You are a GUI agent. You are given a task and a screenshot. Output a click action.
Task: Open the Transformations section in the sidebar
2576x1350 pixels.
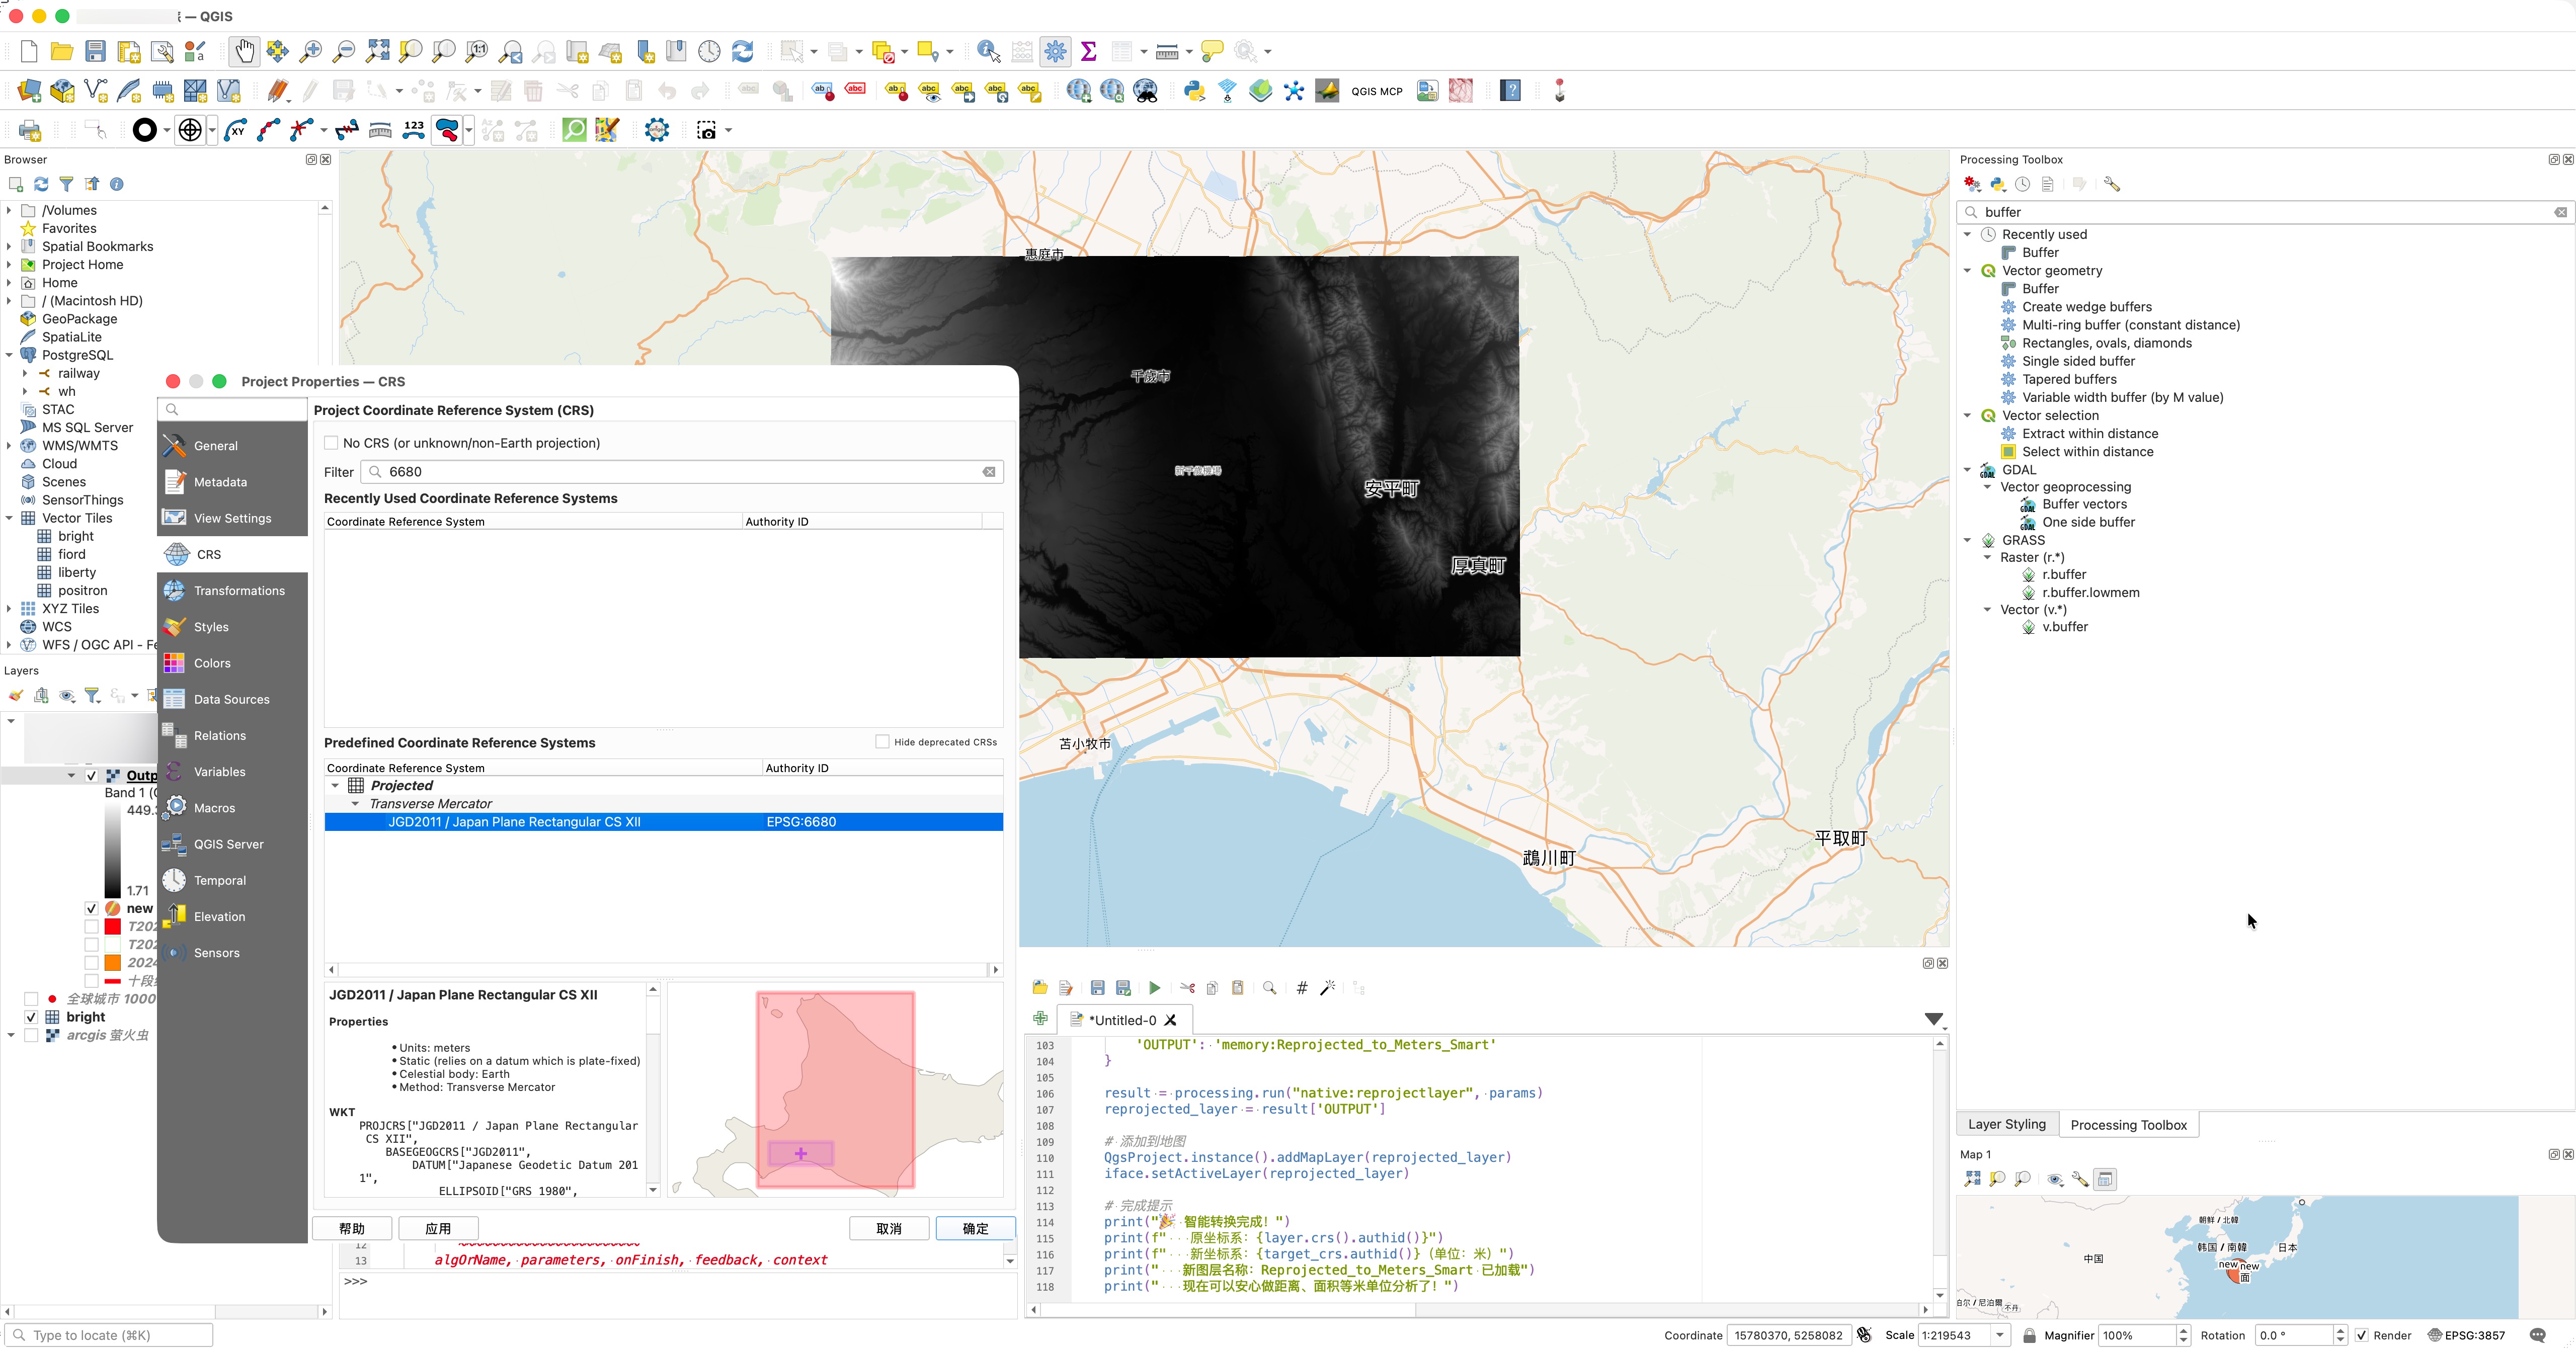click(x=239, y=591)
